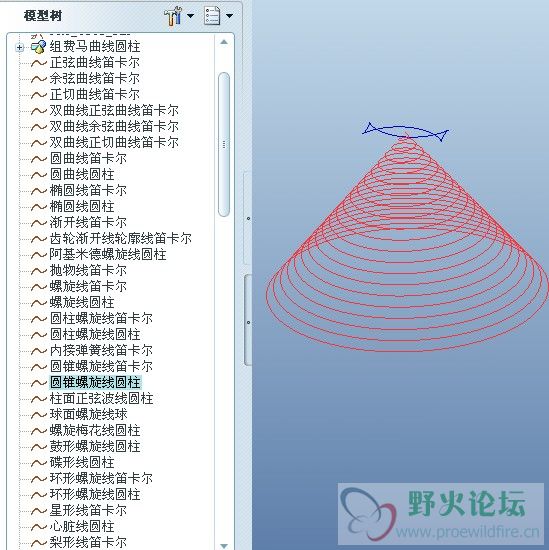Select the 余弦曲线笛卡尔 feature
This screenshot has height=550, width=549.
[x=94, y=79]
